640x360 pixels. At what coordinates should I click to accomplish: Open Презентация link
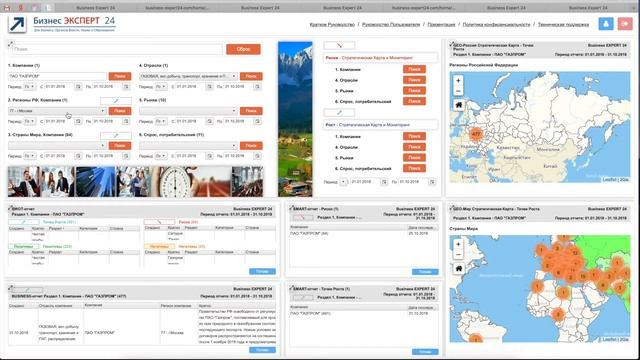[441, 24]
